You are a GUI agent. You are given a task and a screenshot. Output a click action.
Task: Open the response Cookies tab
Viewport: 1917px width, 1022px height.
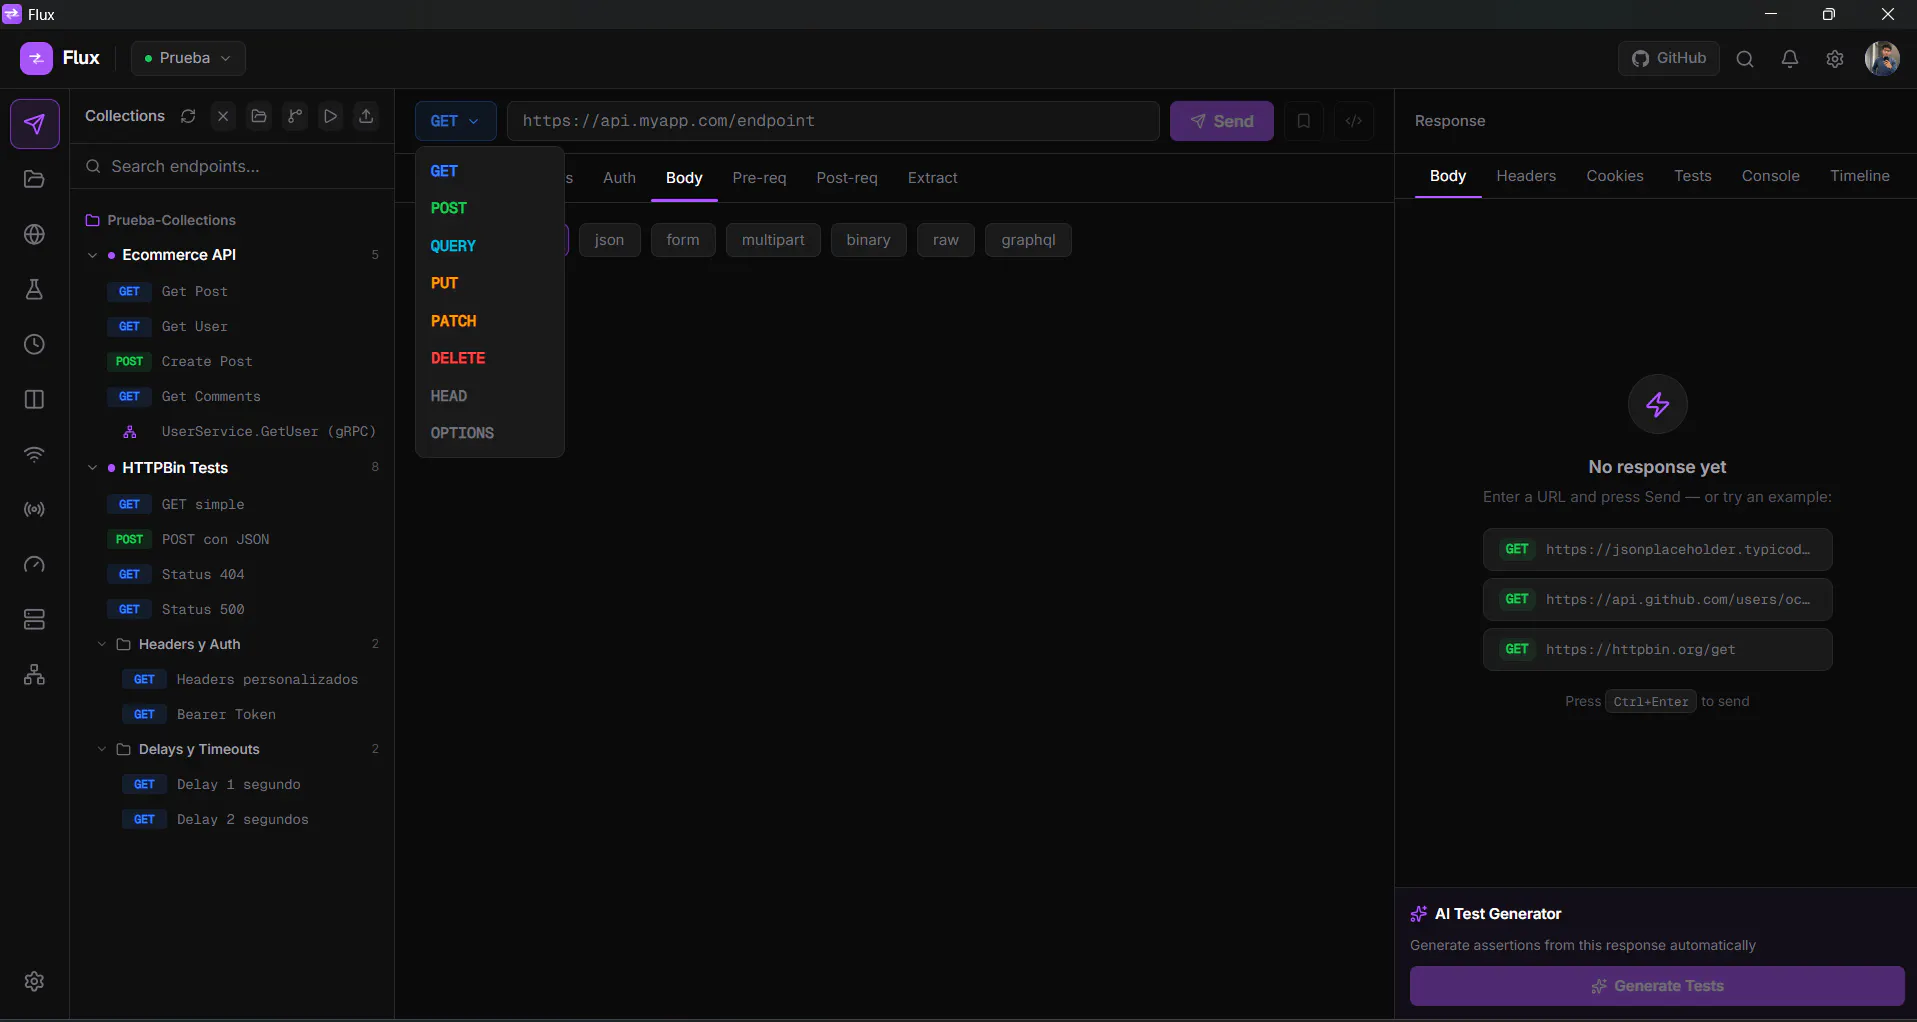[x=1615, y=176]
